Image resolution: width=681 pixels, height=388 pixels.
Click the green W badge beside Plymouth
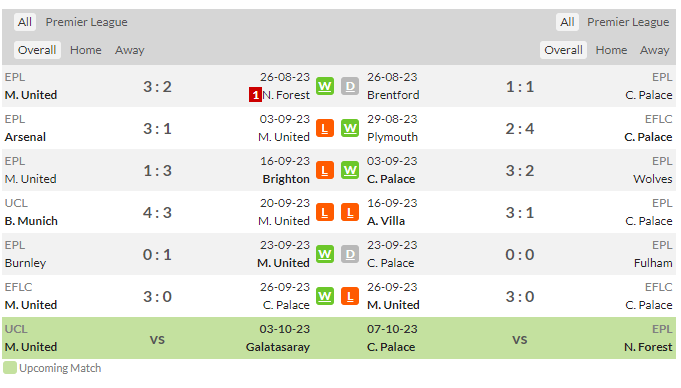point(350,128)
